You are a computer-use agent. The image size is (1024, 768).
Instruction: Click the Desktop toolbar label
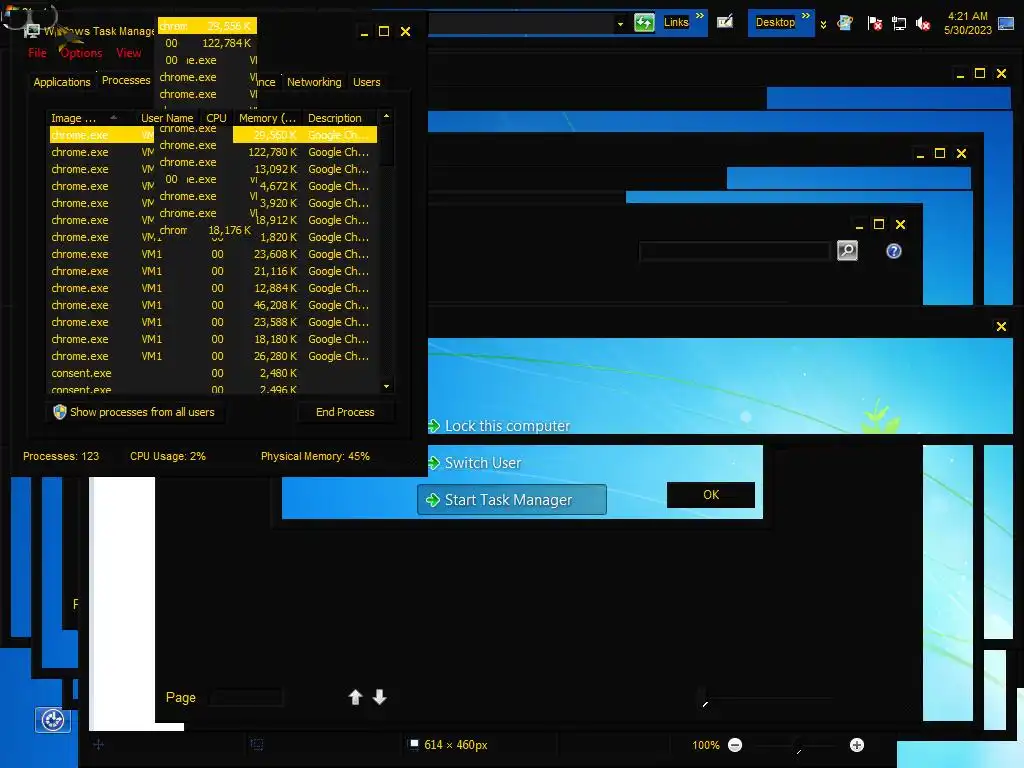tap(775, 22)
